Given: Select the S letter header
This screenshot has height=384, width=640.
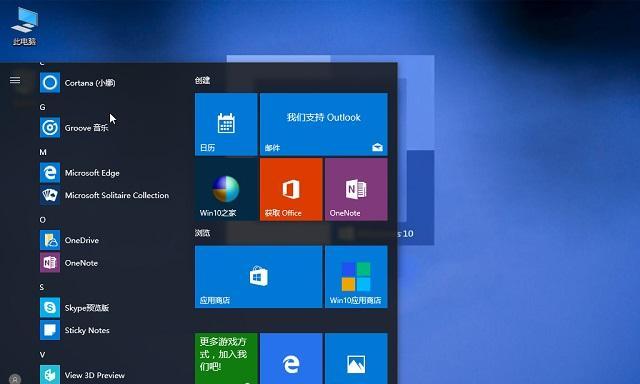Looking at the screenshot, I should pos(42,287).
